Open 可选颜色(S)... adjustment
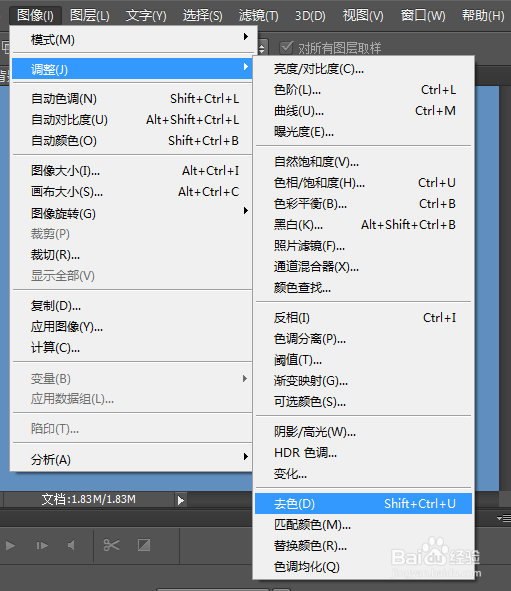Viewport: 511px width, 591px height. coord(363,402)
